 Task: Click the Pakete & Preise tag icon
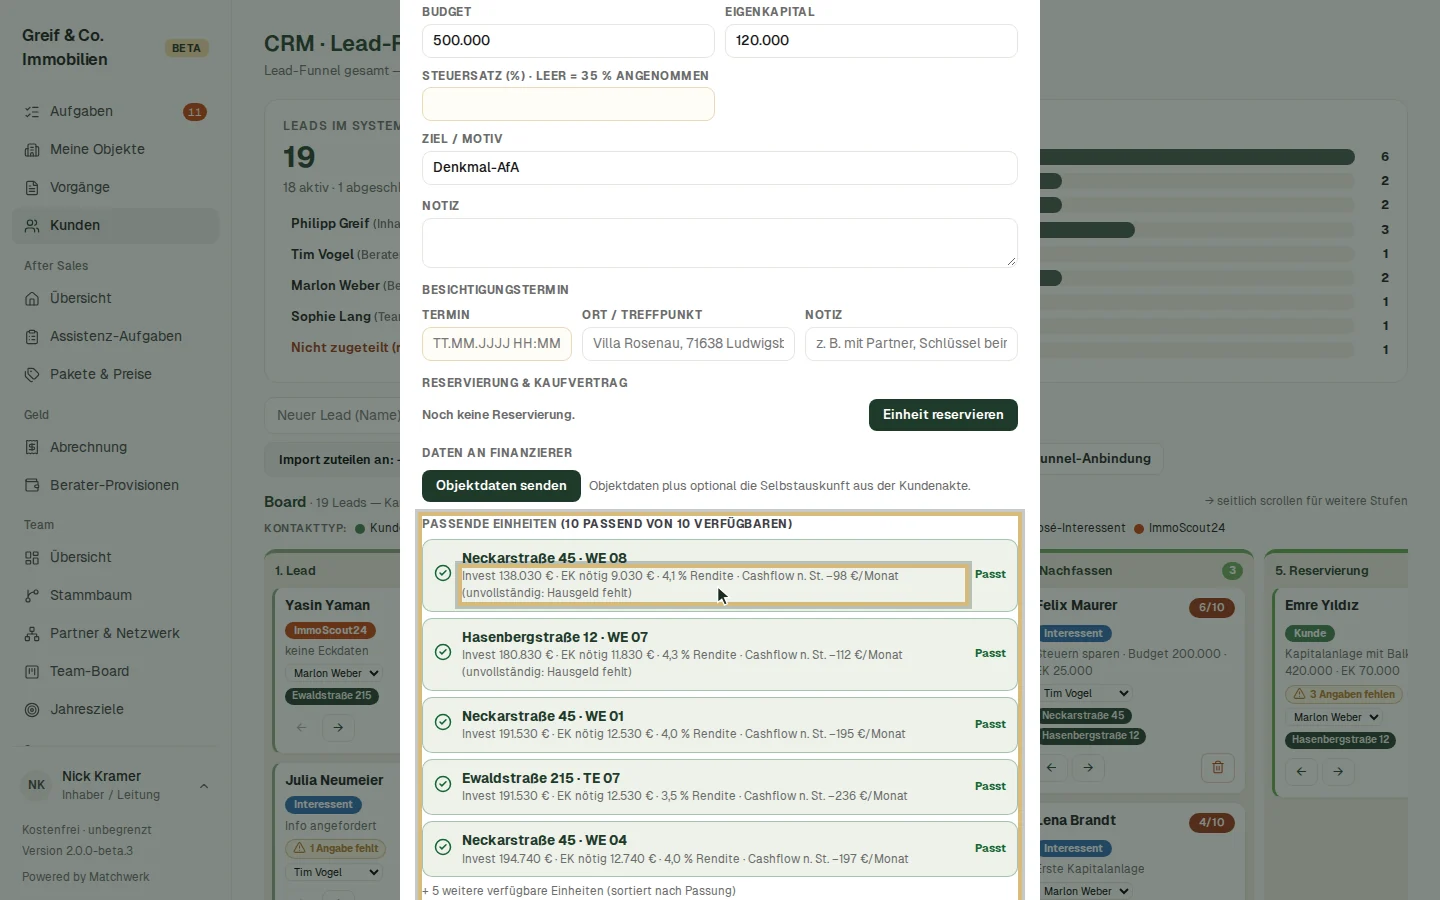pos(32,375)
